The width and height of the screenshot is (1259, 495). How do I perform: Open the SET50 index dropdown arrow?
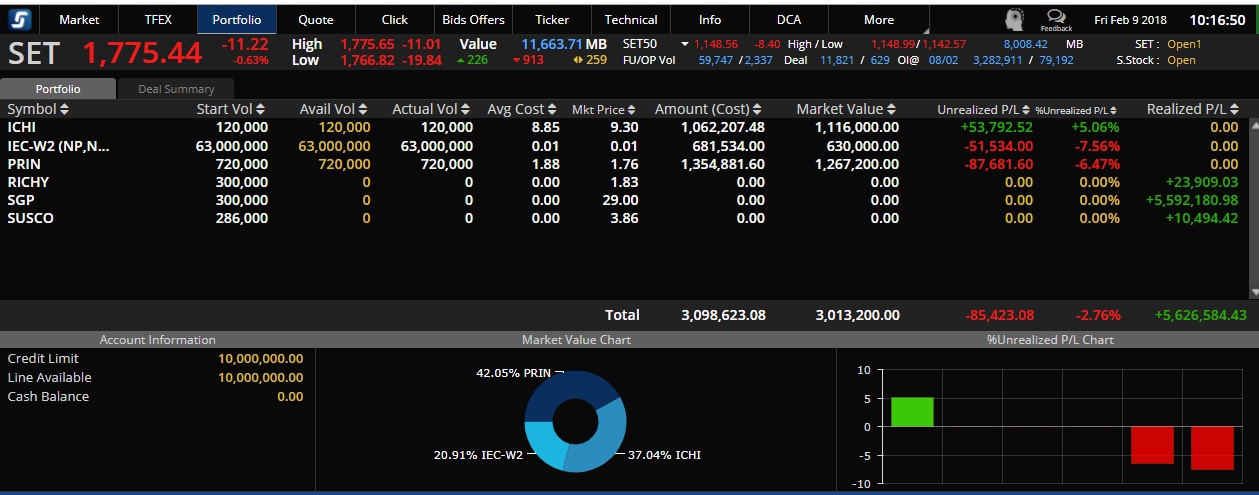(x=685, y=44)
